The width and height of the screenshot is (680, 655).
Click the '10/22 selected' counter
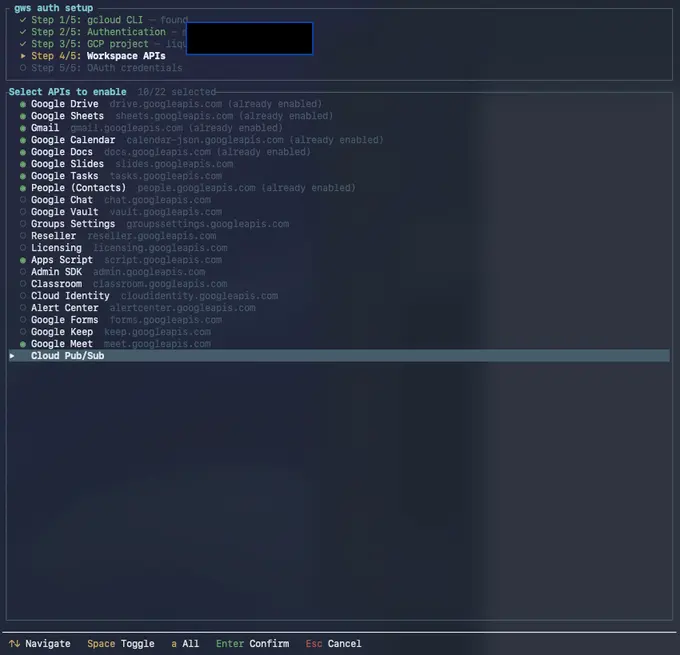[x=177, y=92]
